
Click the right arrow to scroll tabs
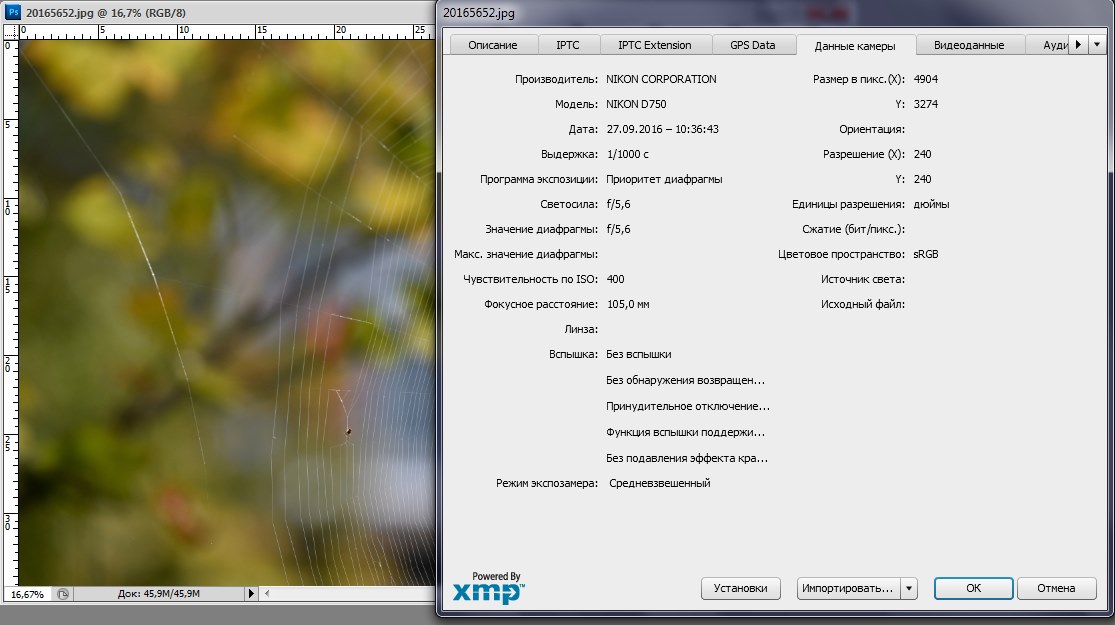click(x=1078, y=44)
